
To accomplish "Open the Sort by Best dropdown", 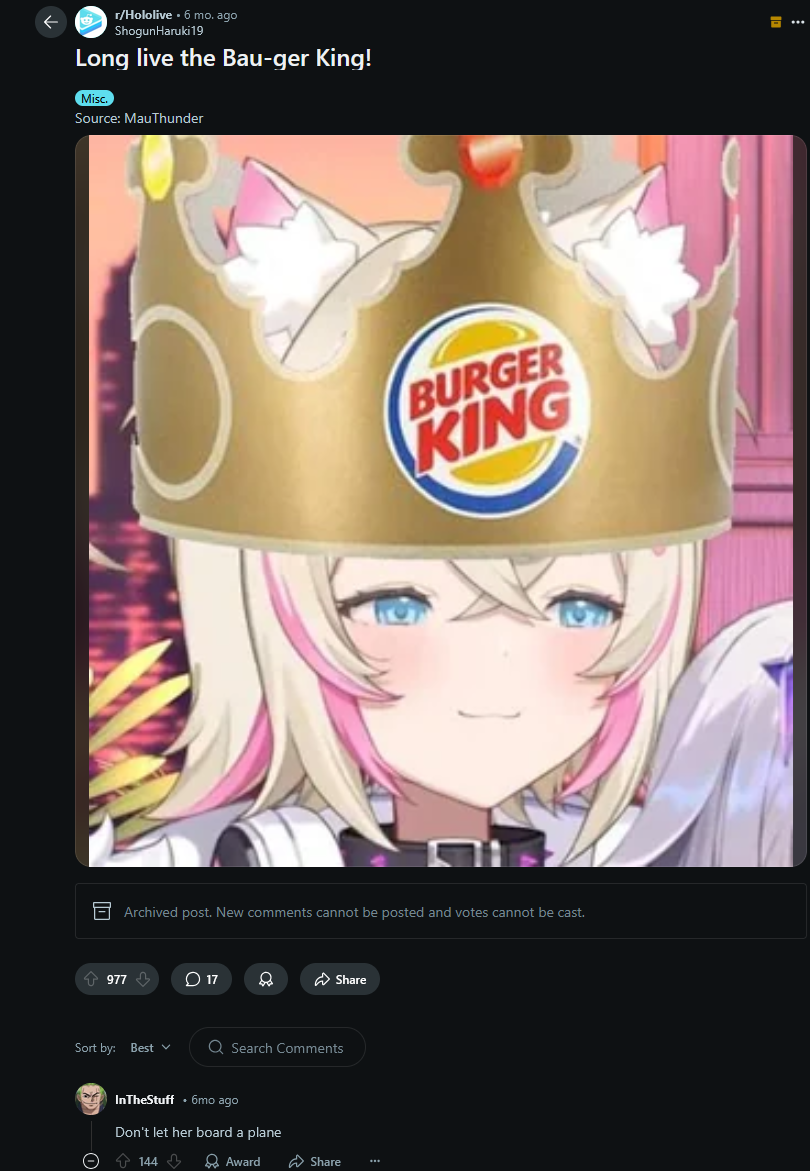I will (150, 1048).
